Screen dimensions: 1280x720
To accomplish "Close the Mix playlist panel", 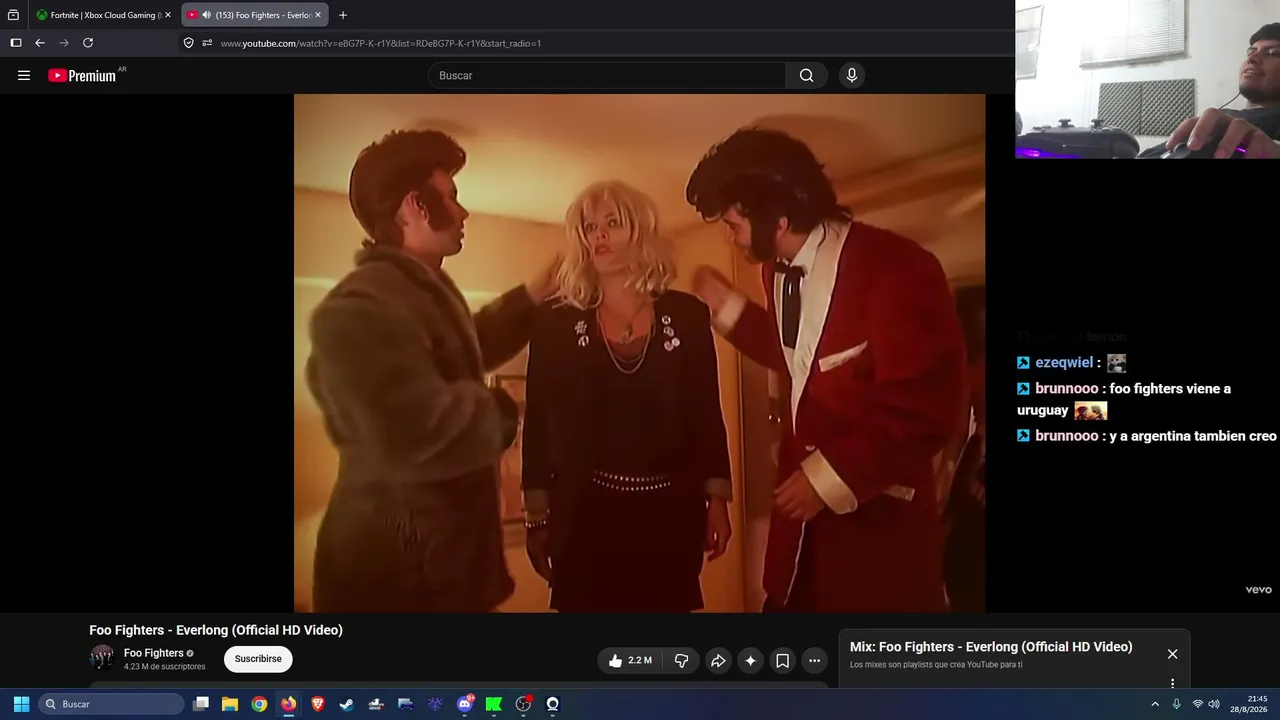I will (x=1172, y=654).
